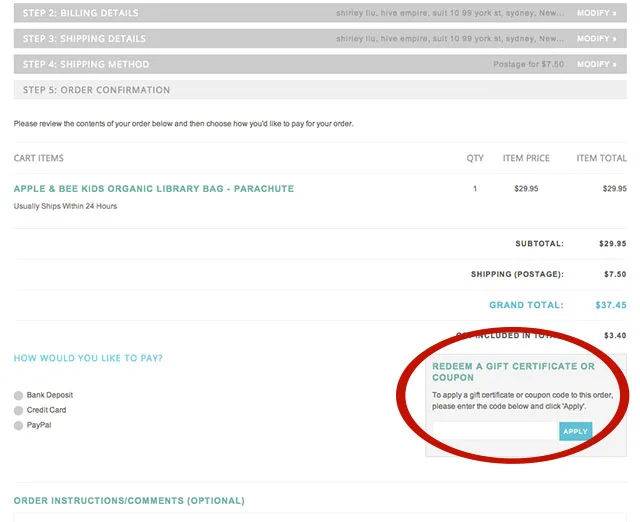Screen dimensions: 640x522
Task: Pick the PayPal payment radio button
Action: click(x=18, y=426)
